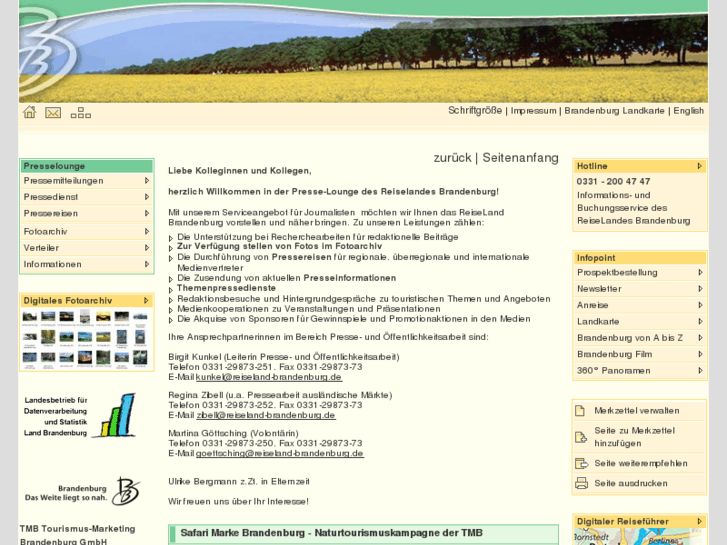Click the Presselounge menu header
727x545 pixels.
[87, 166]
